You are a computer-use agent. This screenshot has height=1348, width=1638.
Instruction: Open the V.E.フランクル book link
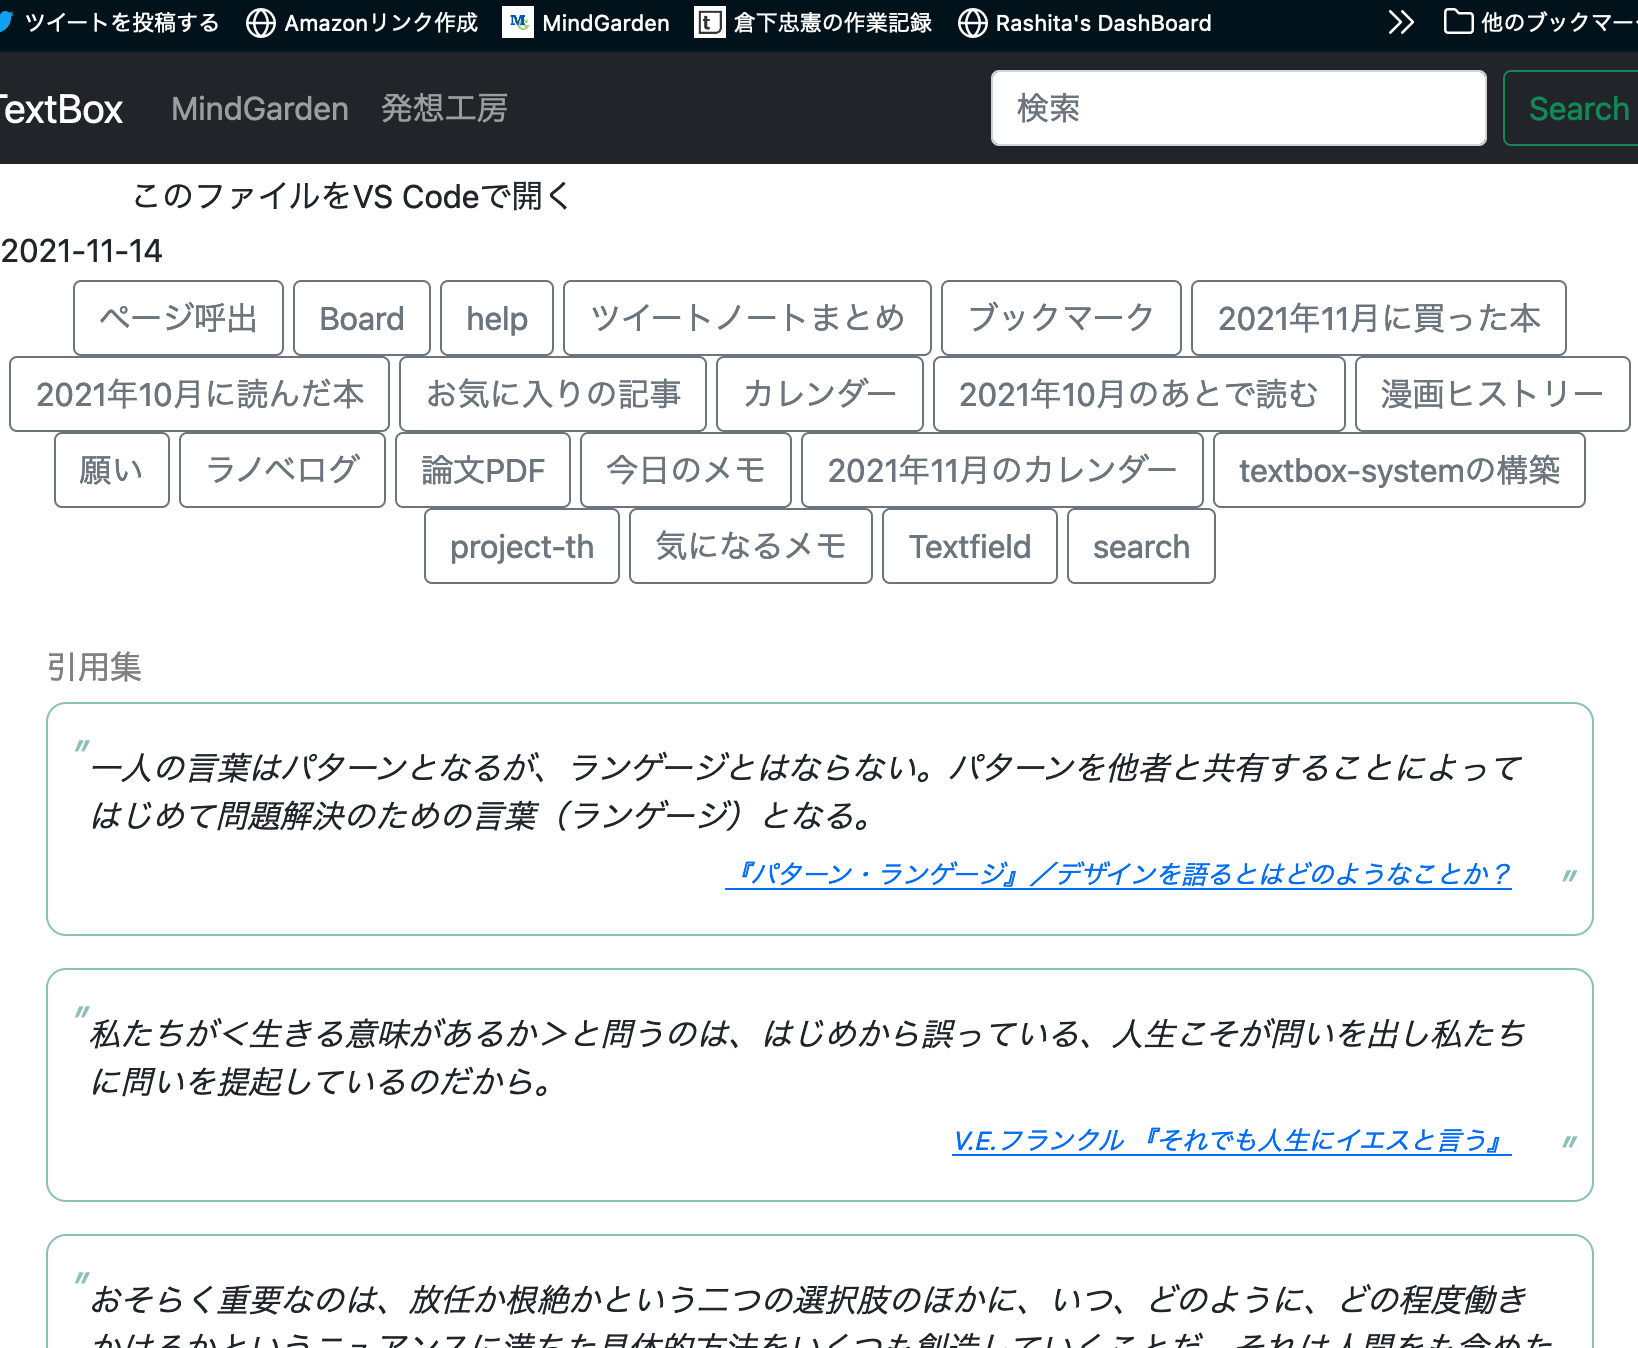click(1233, 1139)
